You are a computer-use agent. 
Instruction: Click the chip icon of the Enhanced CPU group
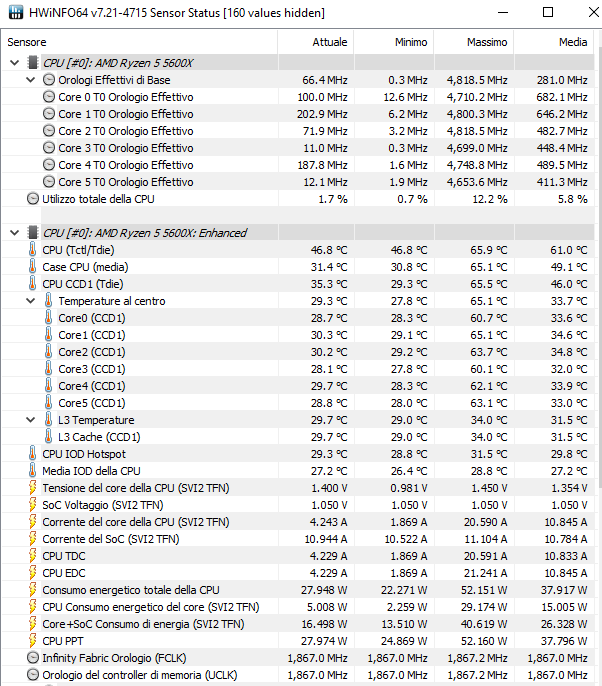[32, 232]
